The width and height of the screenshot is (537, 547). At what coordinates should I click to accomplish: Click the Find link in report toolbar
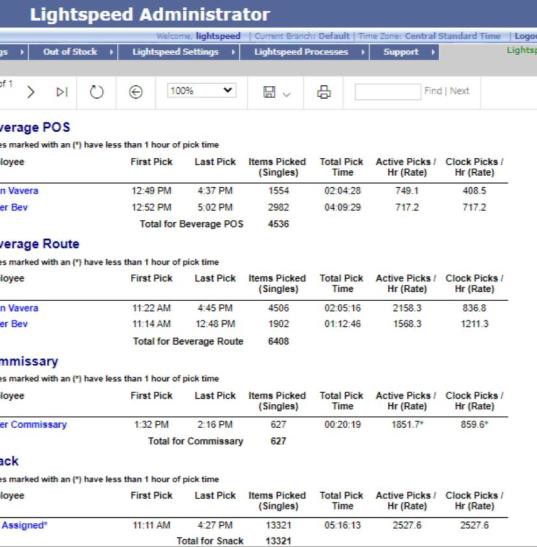click(x=433, y=91)
